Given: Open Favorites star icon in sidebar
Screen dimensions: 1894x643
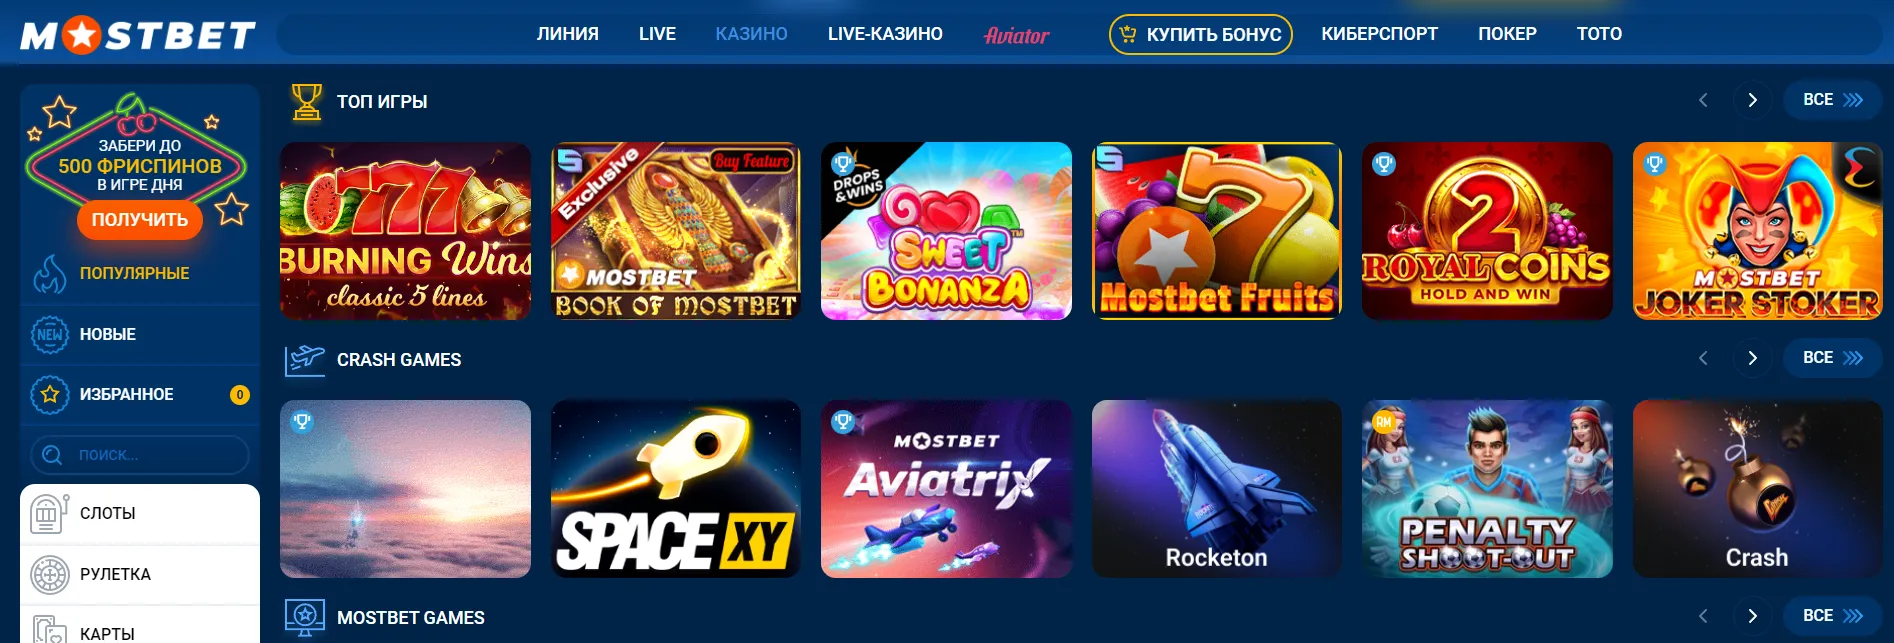Looking at the screenshot, I should point(49,394).
